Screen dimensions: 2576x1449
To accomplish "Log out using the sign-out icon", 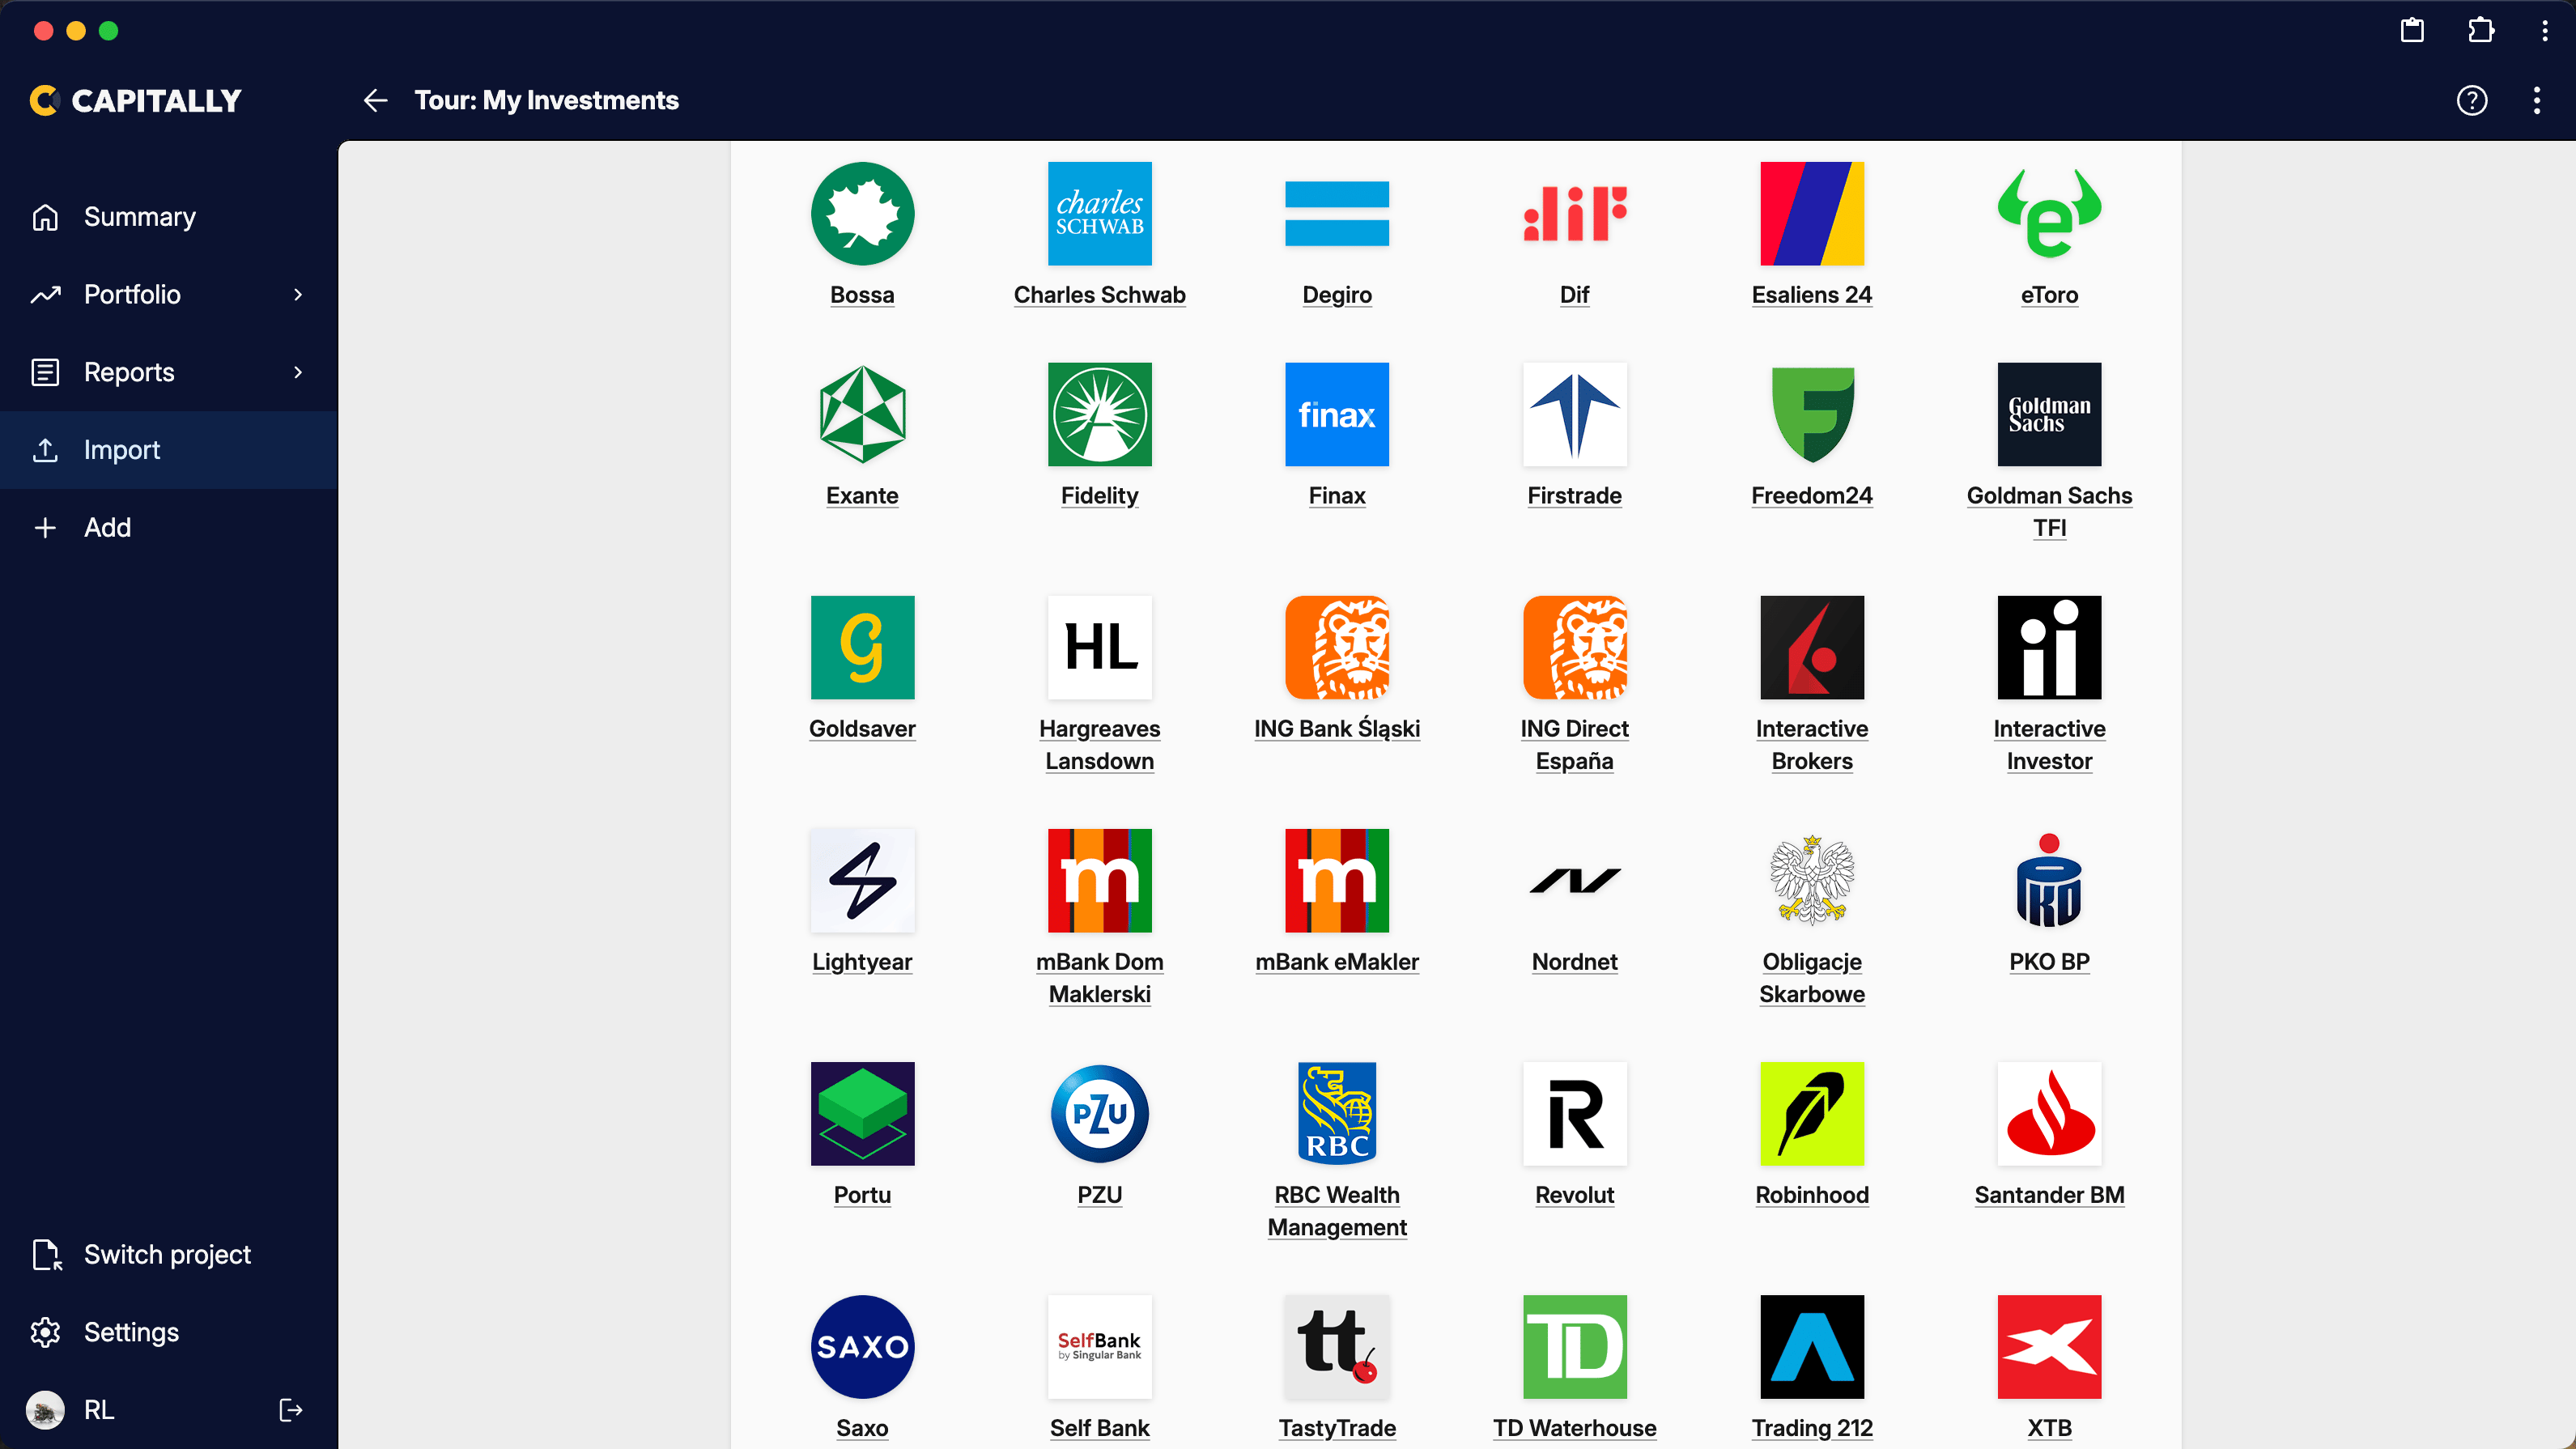I will [290, 1410].
